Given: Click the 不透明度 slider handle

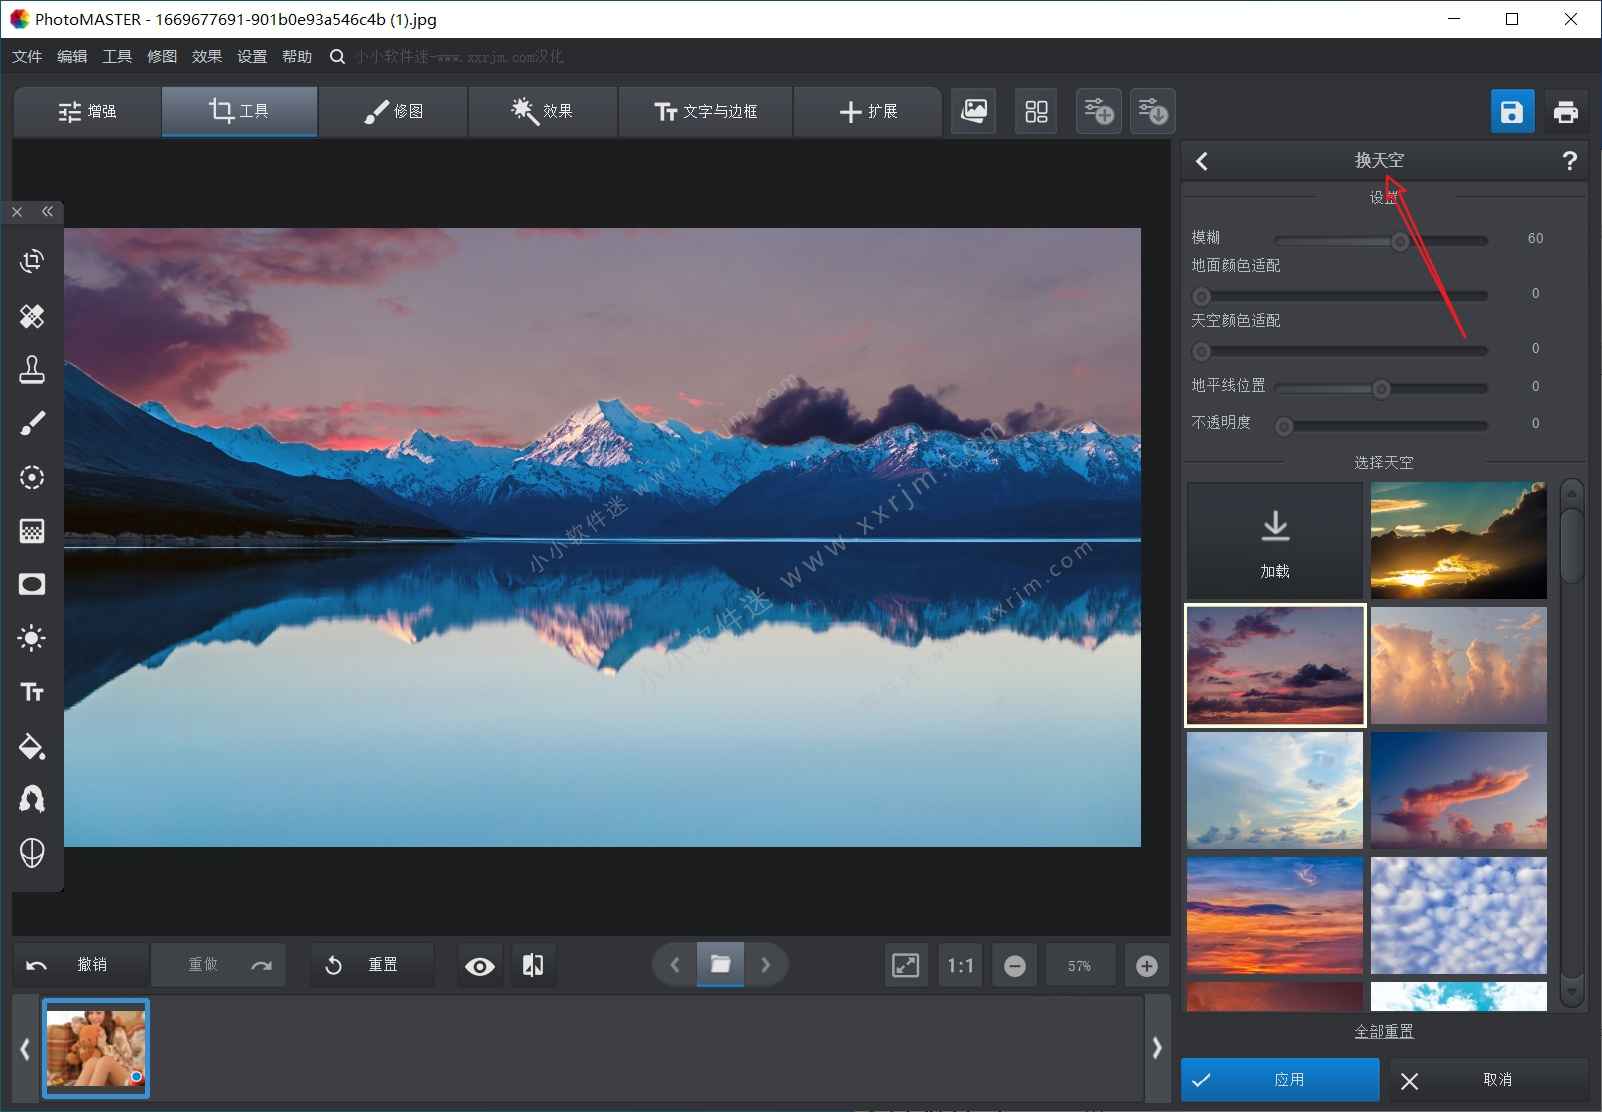Looking at the screenshot, I should (1284, 426).
